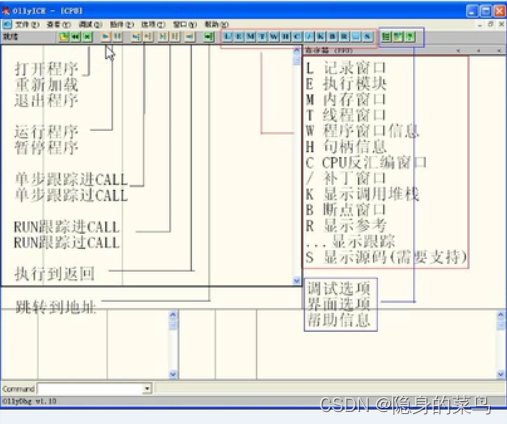Pause the program with the pause icon

117,36
